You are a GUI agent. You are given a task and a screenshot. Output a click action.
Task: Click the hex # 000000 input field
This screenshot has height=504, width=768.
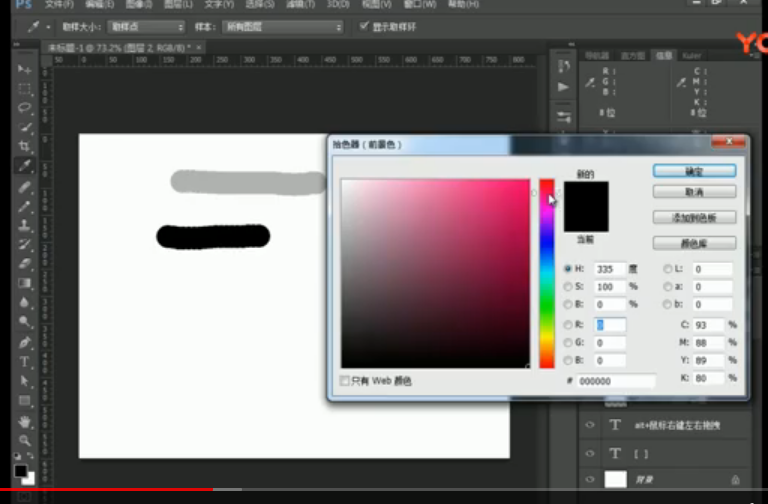click(616, 381)
